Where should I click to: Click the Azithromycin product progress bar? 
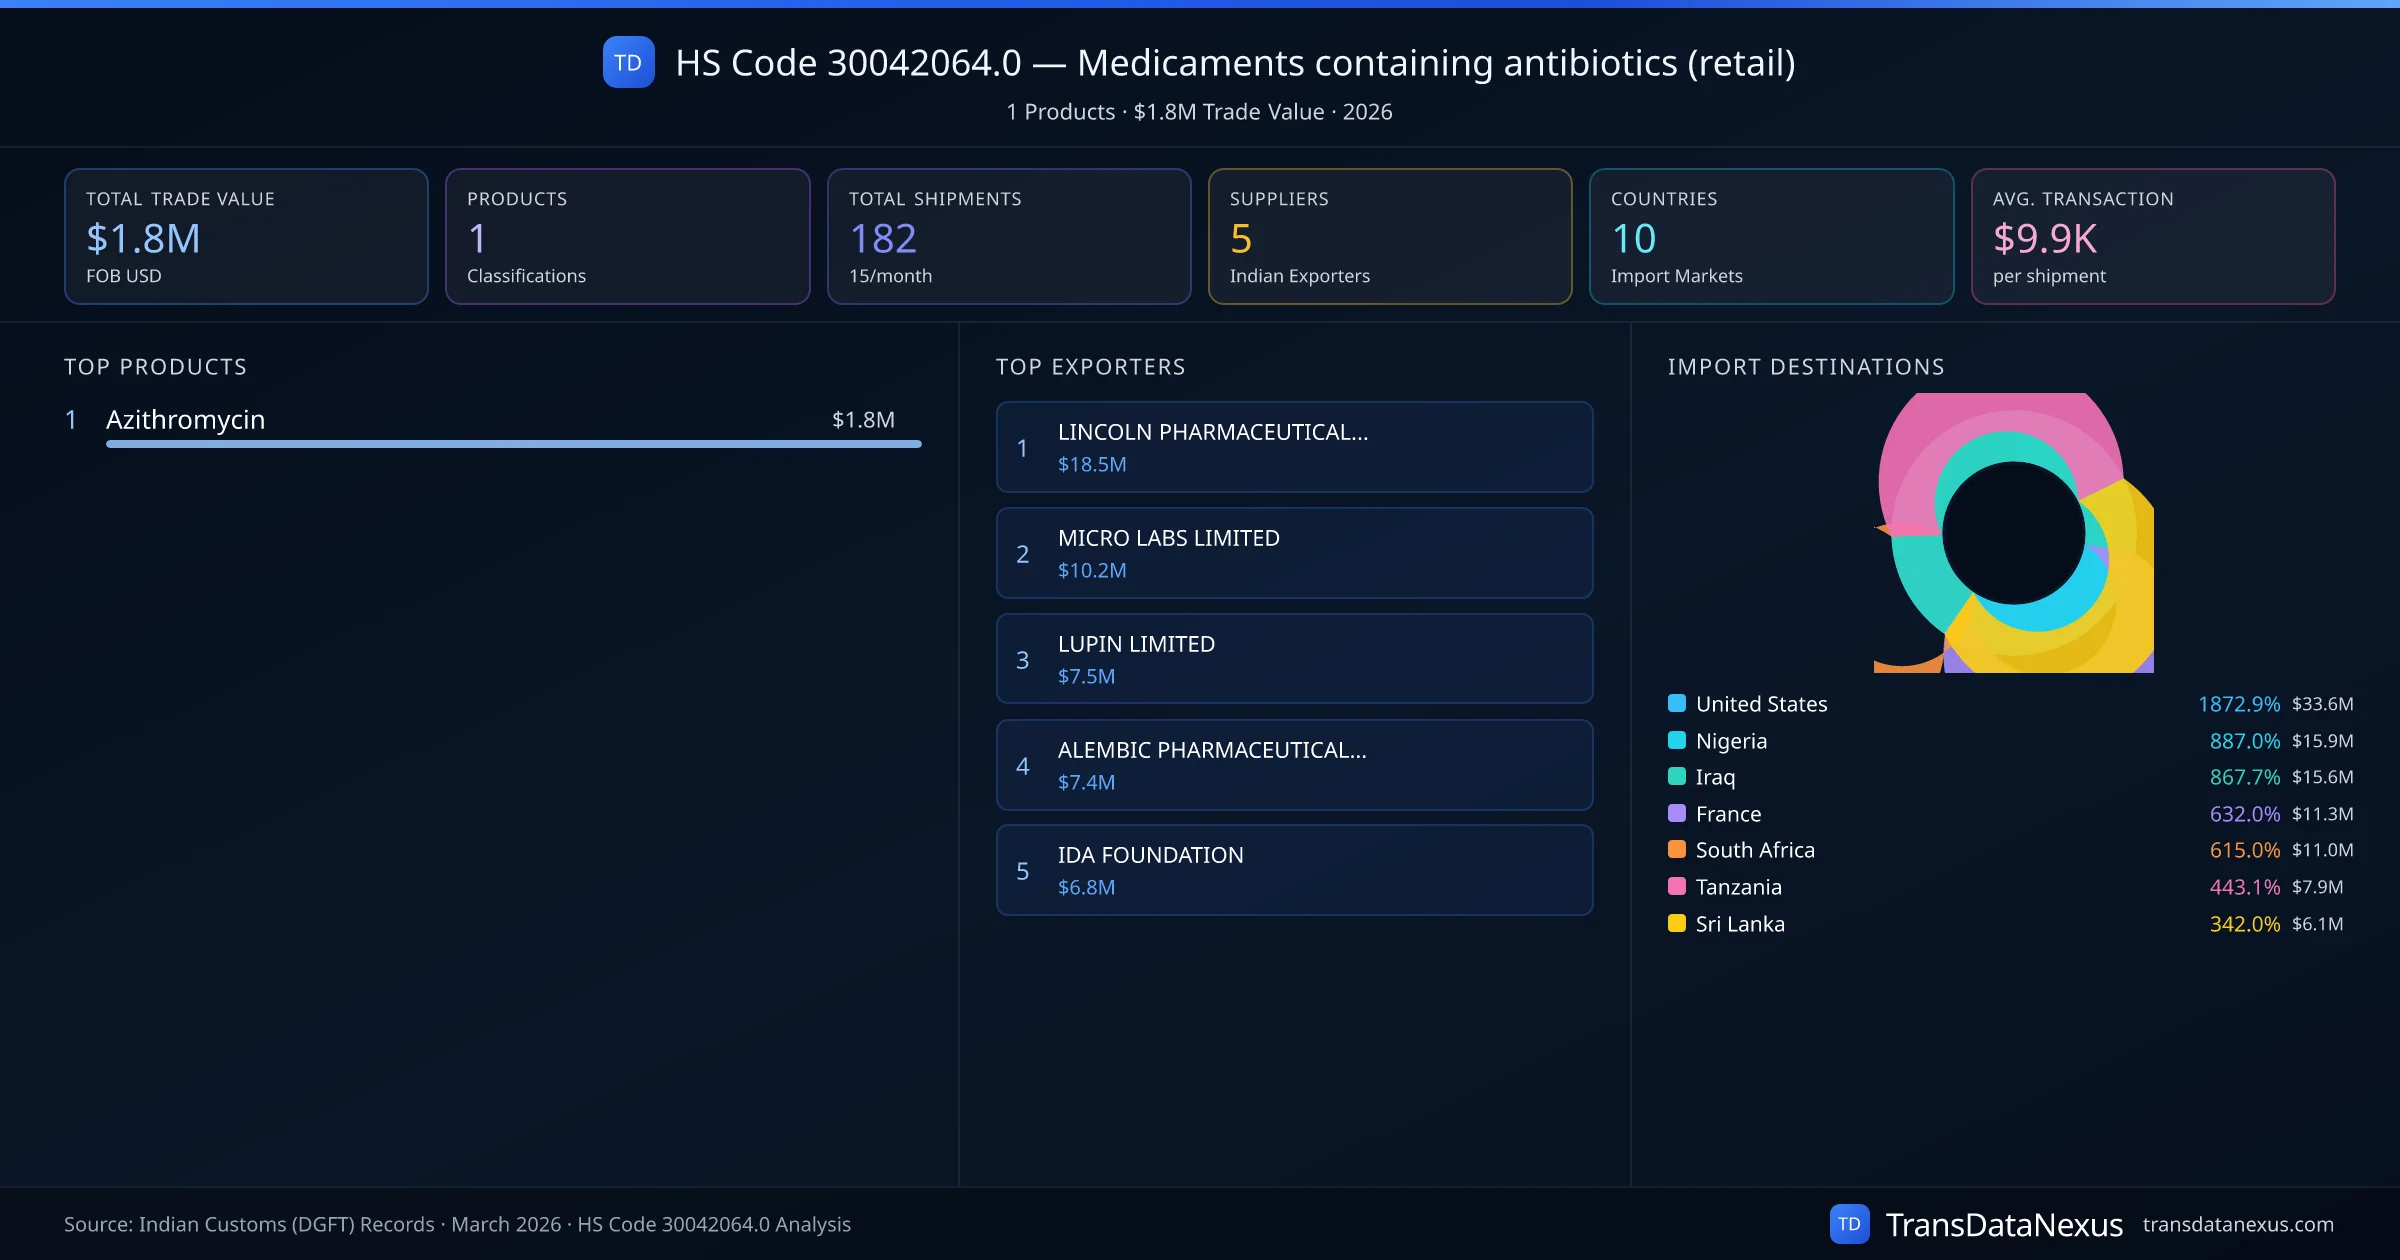click(513, 444)
